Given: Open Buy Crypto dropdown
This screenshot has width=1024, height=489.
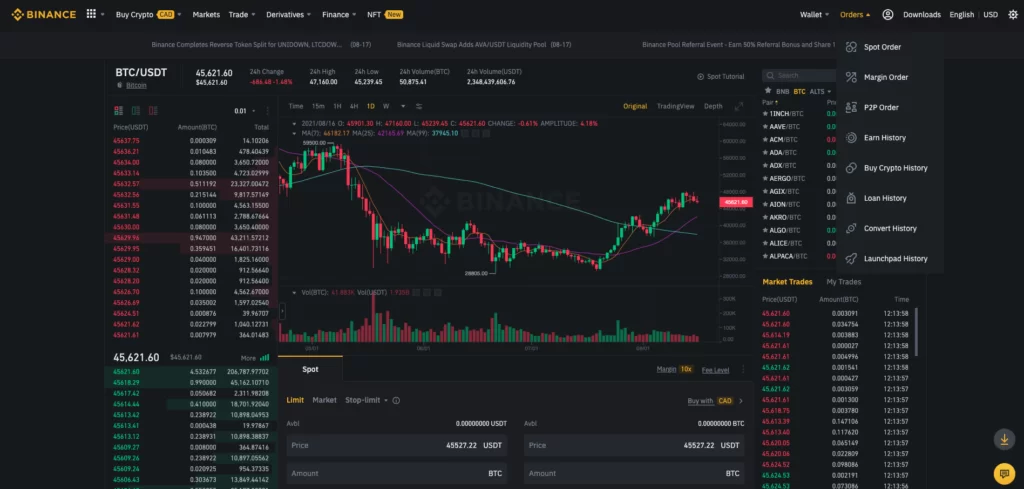Looking at the screenshot, I should [x=148, y=14].
